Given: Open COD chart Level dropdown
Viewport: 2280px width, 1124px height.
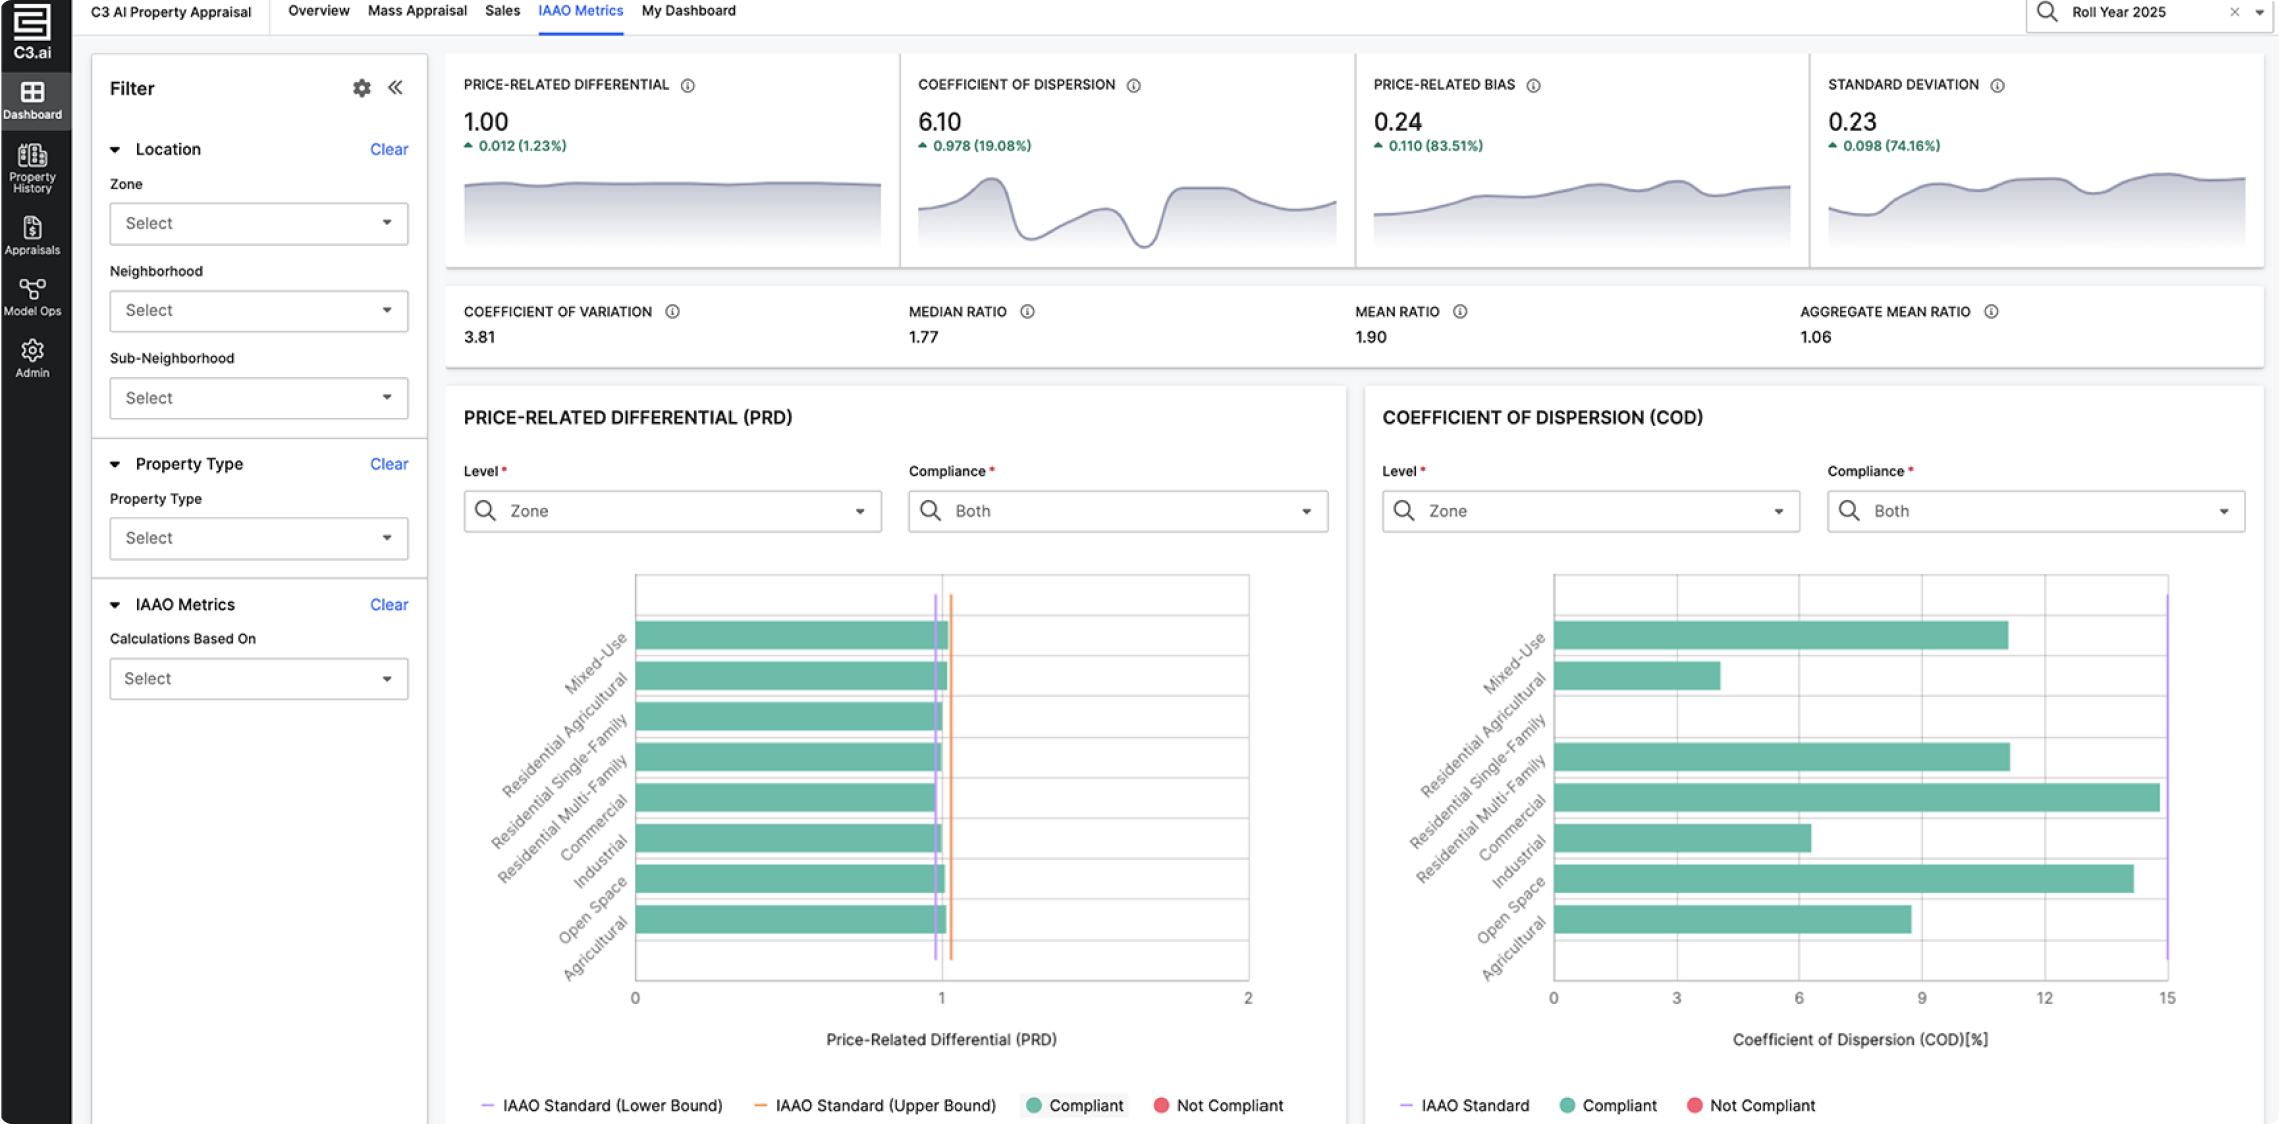Looking at the screenshot, I should 1591,511.
